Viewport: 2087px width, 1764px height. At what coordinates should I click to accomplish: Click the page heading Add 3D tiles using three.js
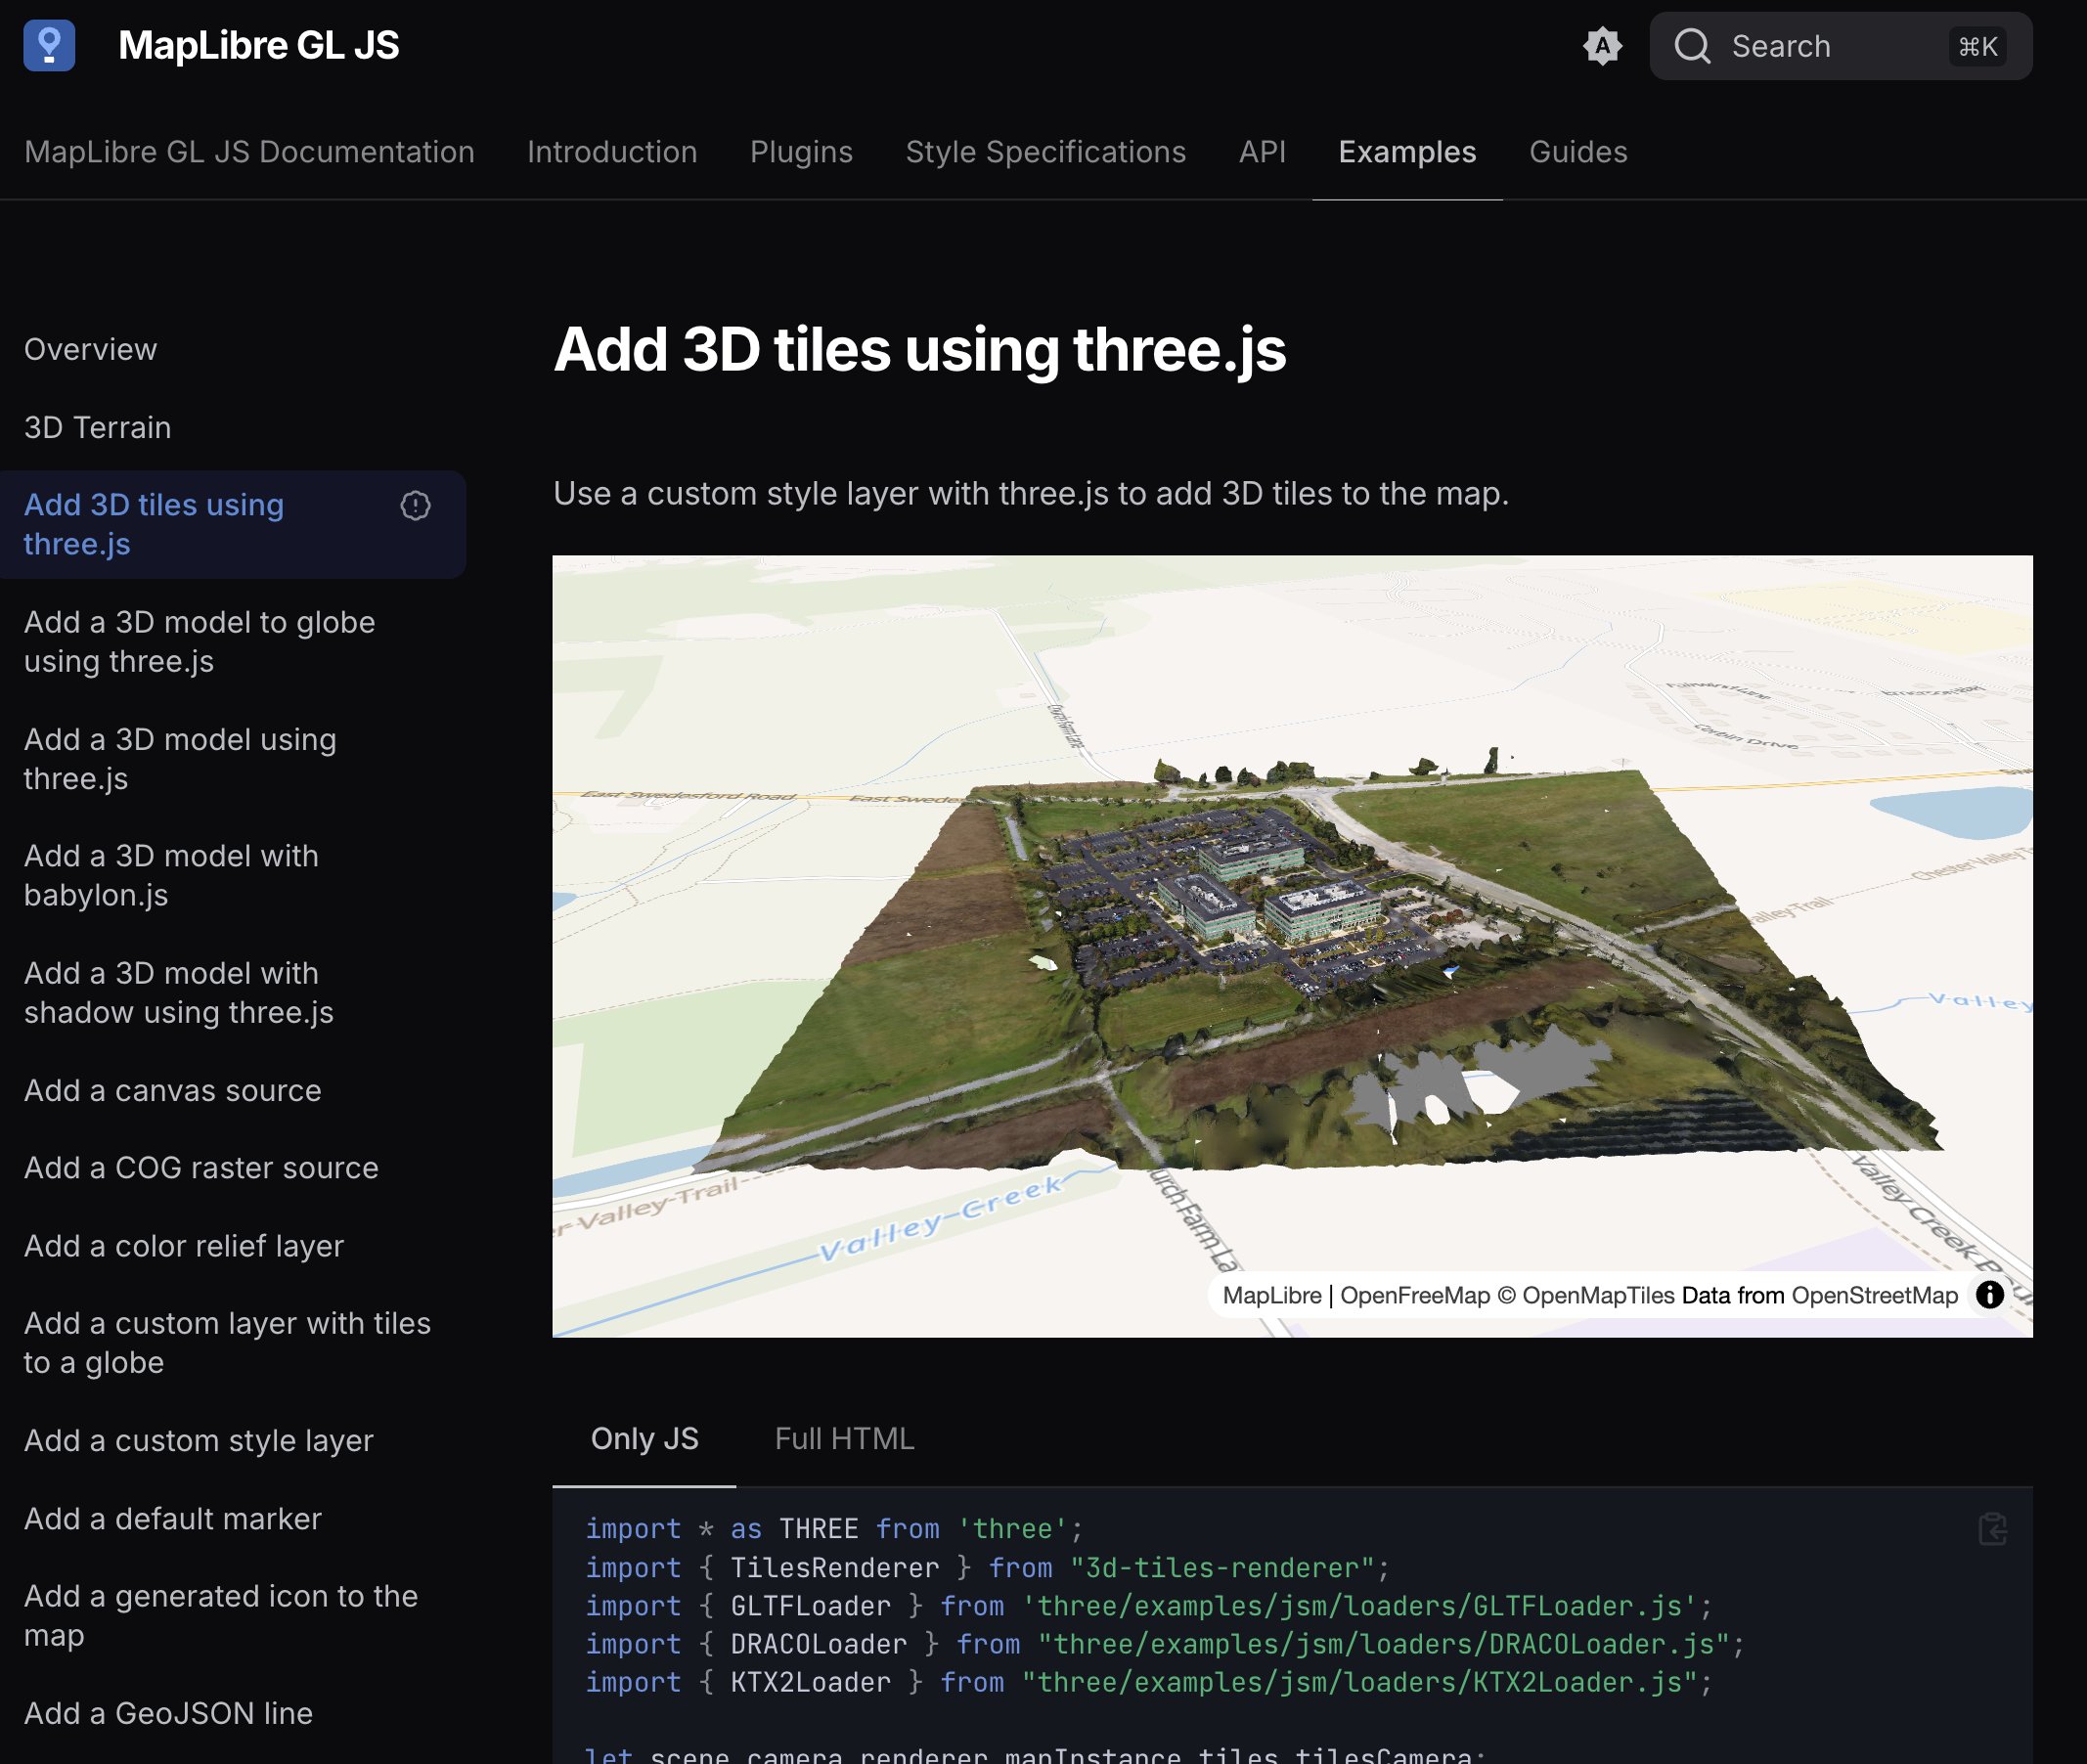pos(919,350)
